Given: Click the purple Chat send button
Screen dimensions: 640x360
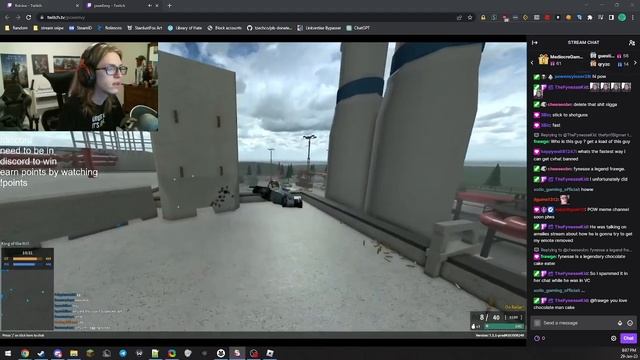Looking at the screenshot, I should pyautogui.click(x=628, y=338).
